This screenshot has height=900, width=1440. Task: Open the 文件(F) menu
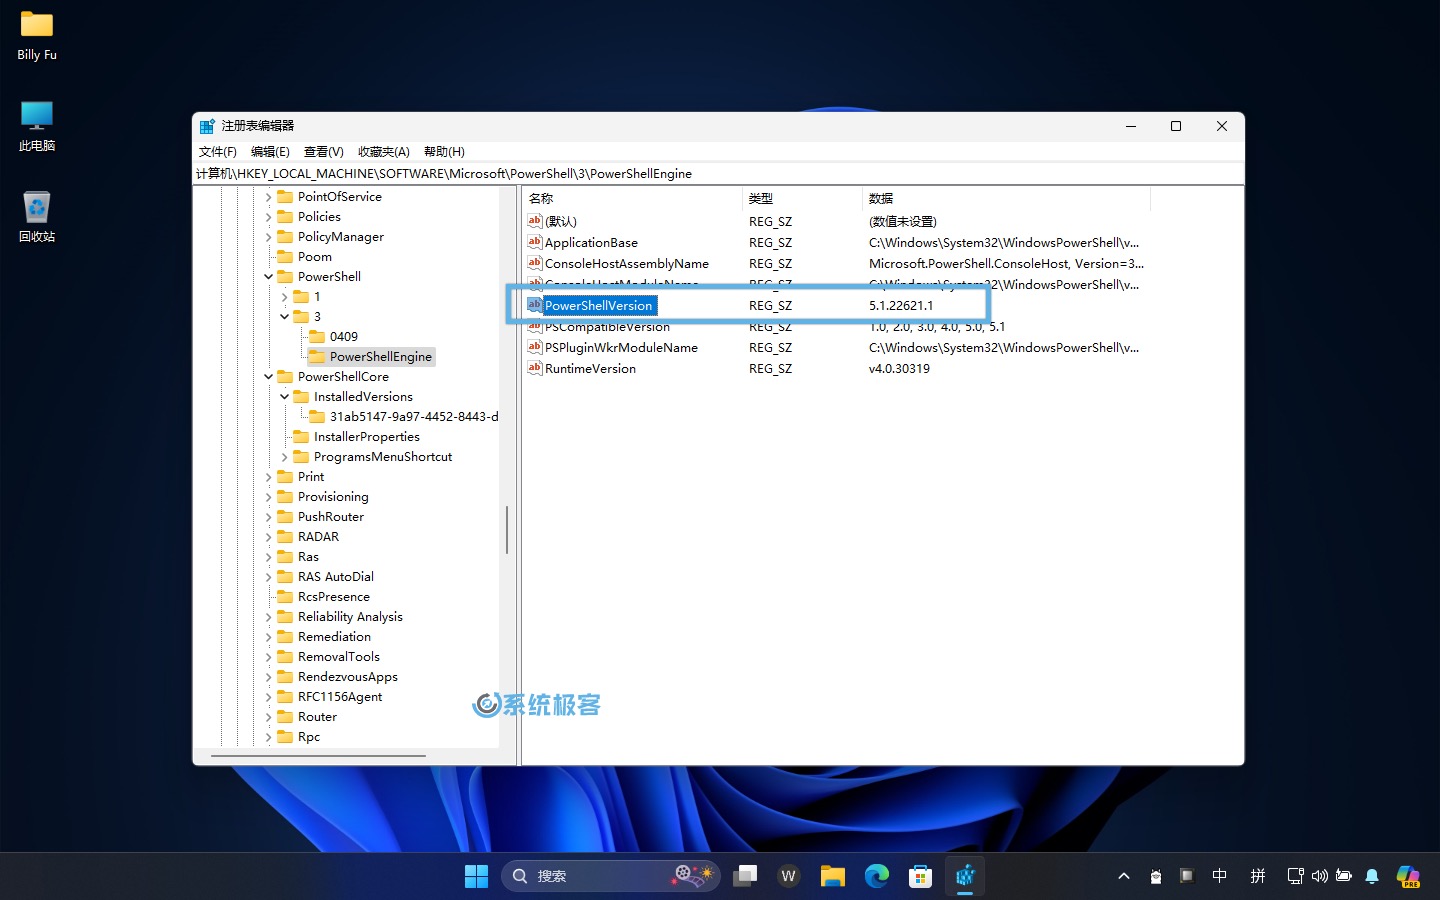point(217,152)
